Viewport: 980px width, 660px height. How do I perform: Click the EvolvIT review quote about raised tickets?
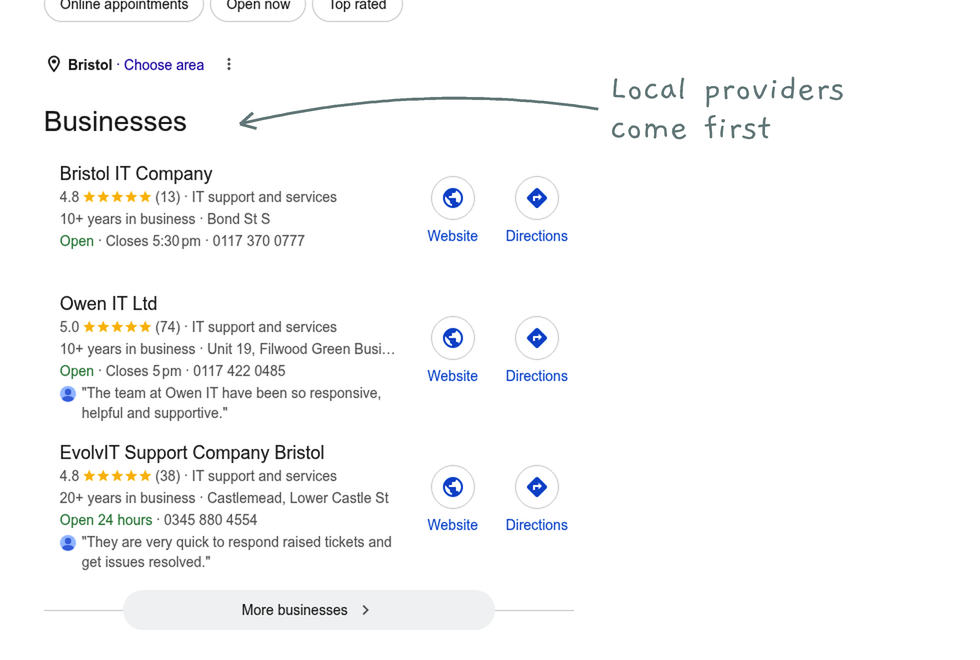[236, 552]
